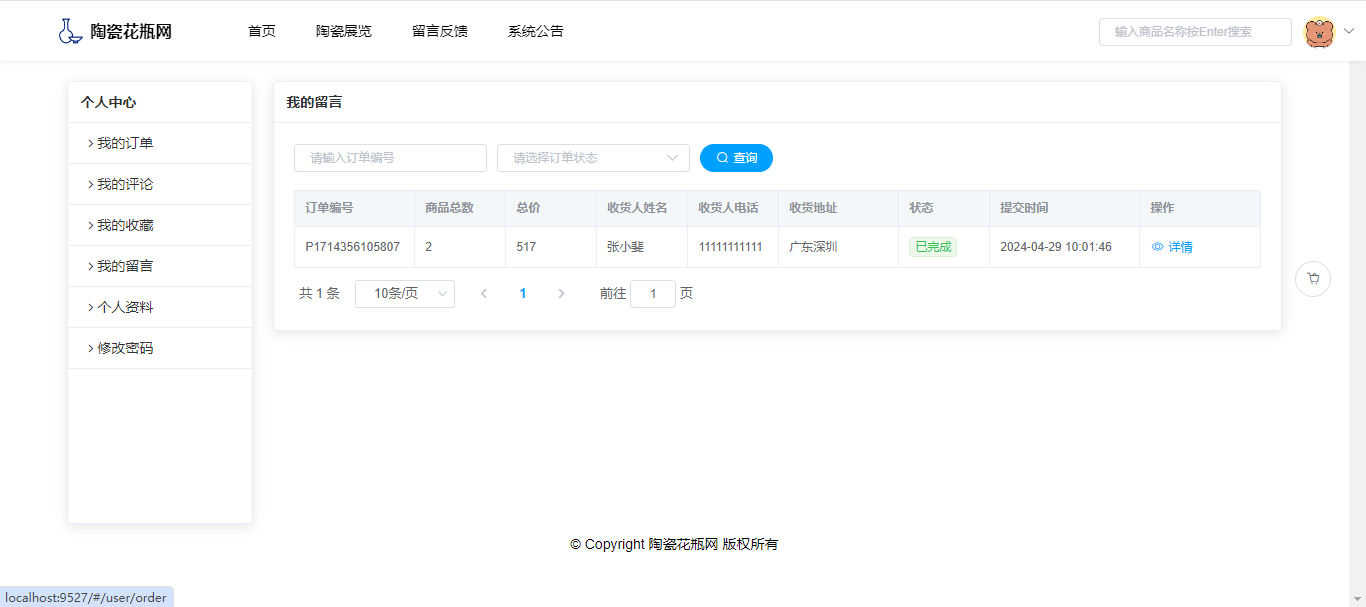Screen dimensions: 1366x607
Task: Open 陶瓷展览 in the top navigation
Action: click(344, 31)
